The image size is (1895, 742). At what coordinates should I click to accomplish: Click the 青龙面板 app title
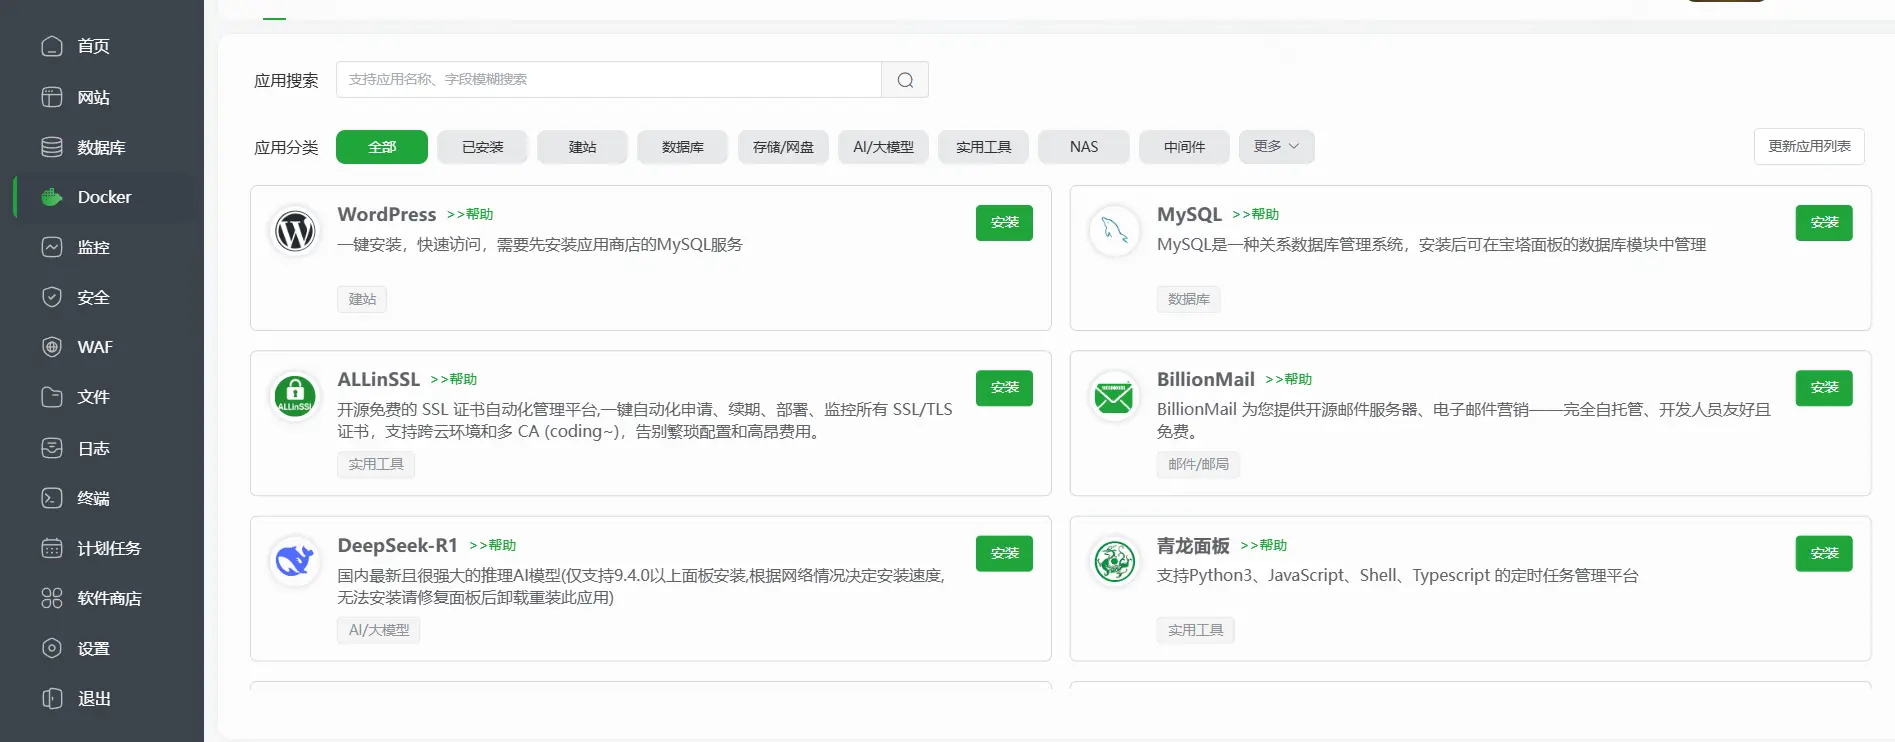pos(1193,545)
